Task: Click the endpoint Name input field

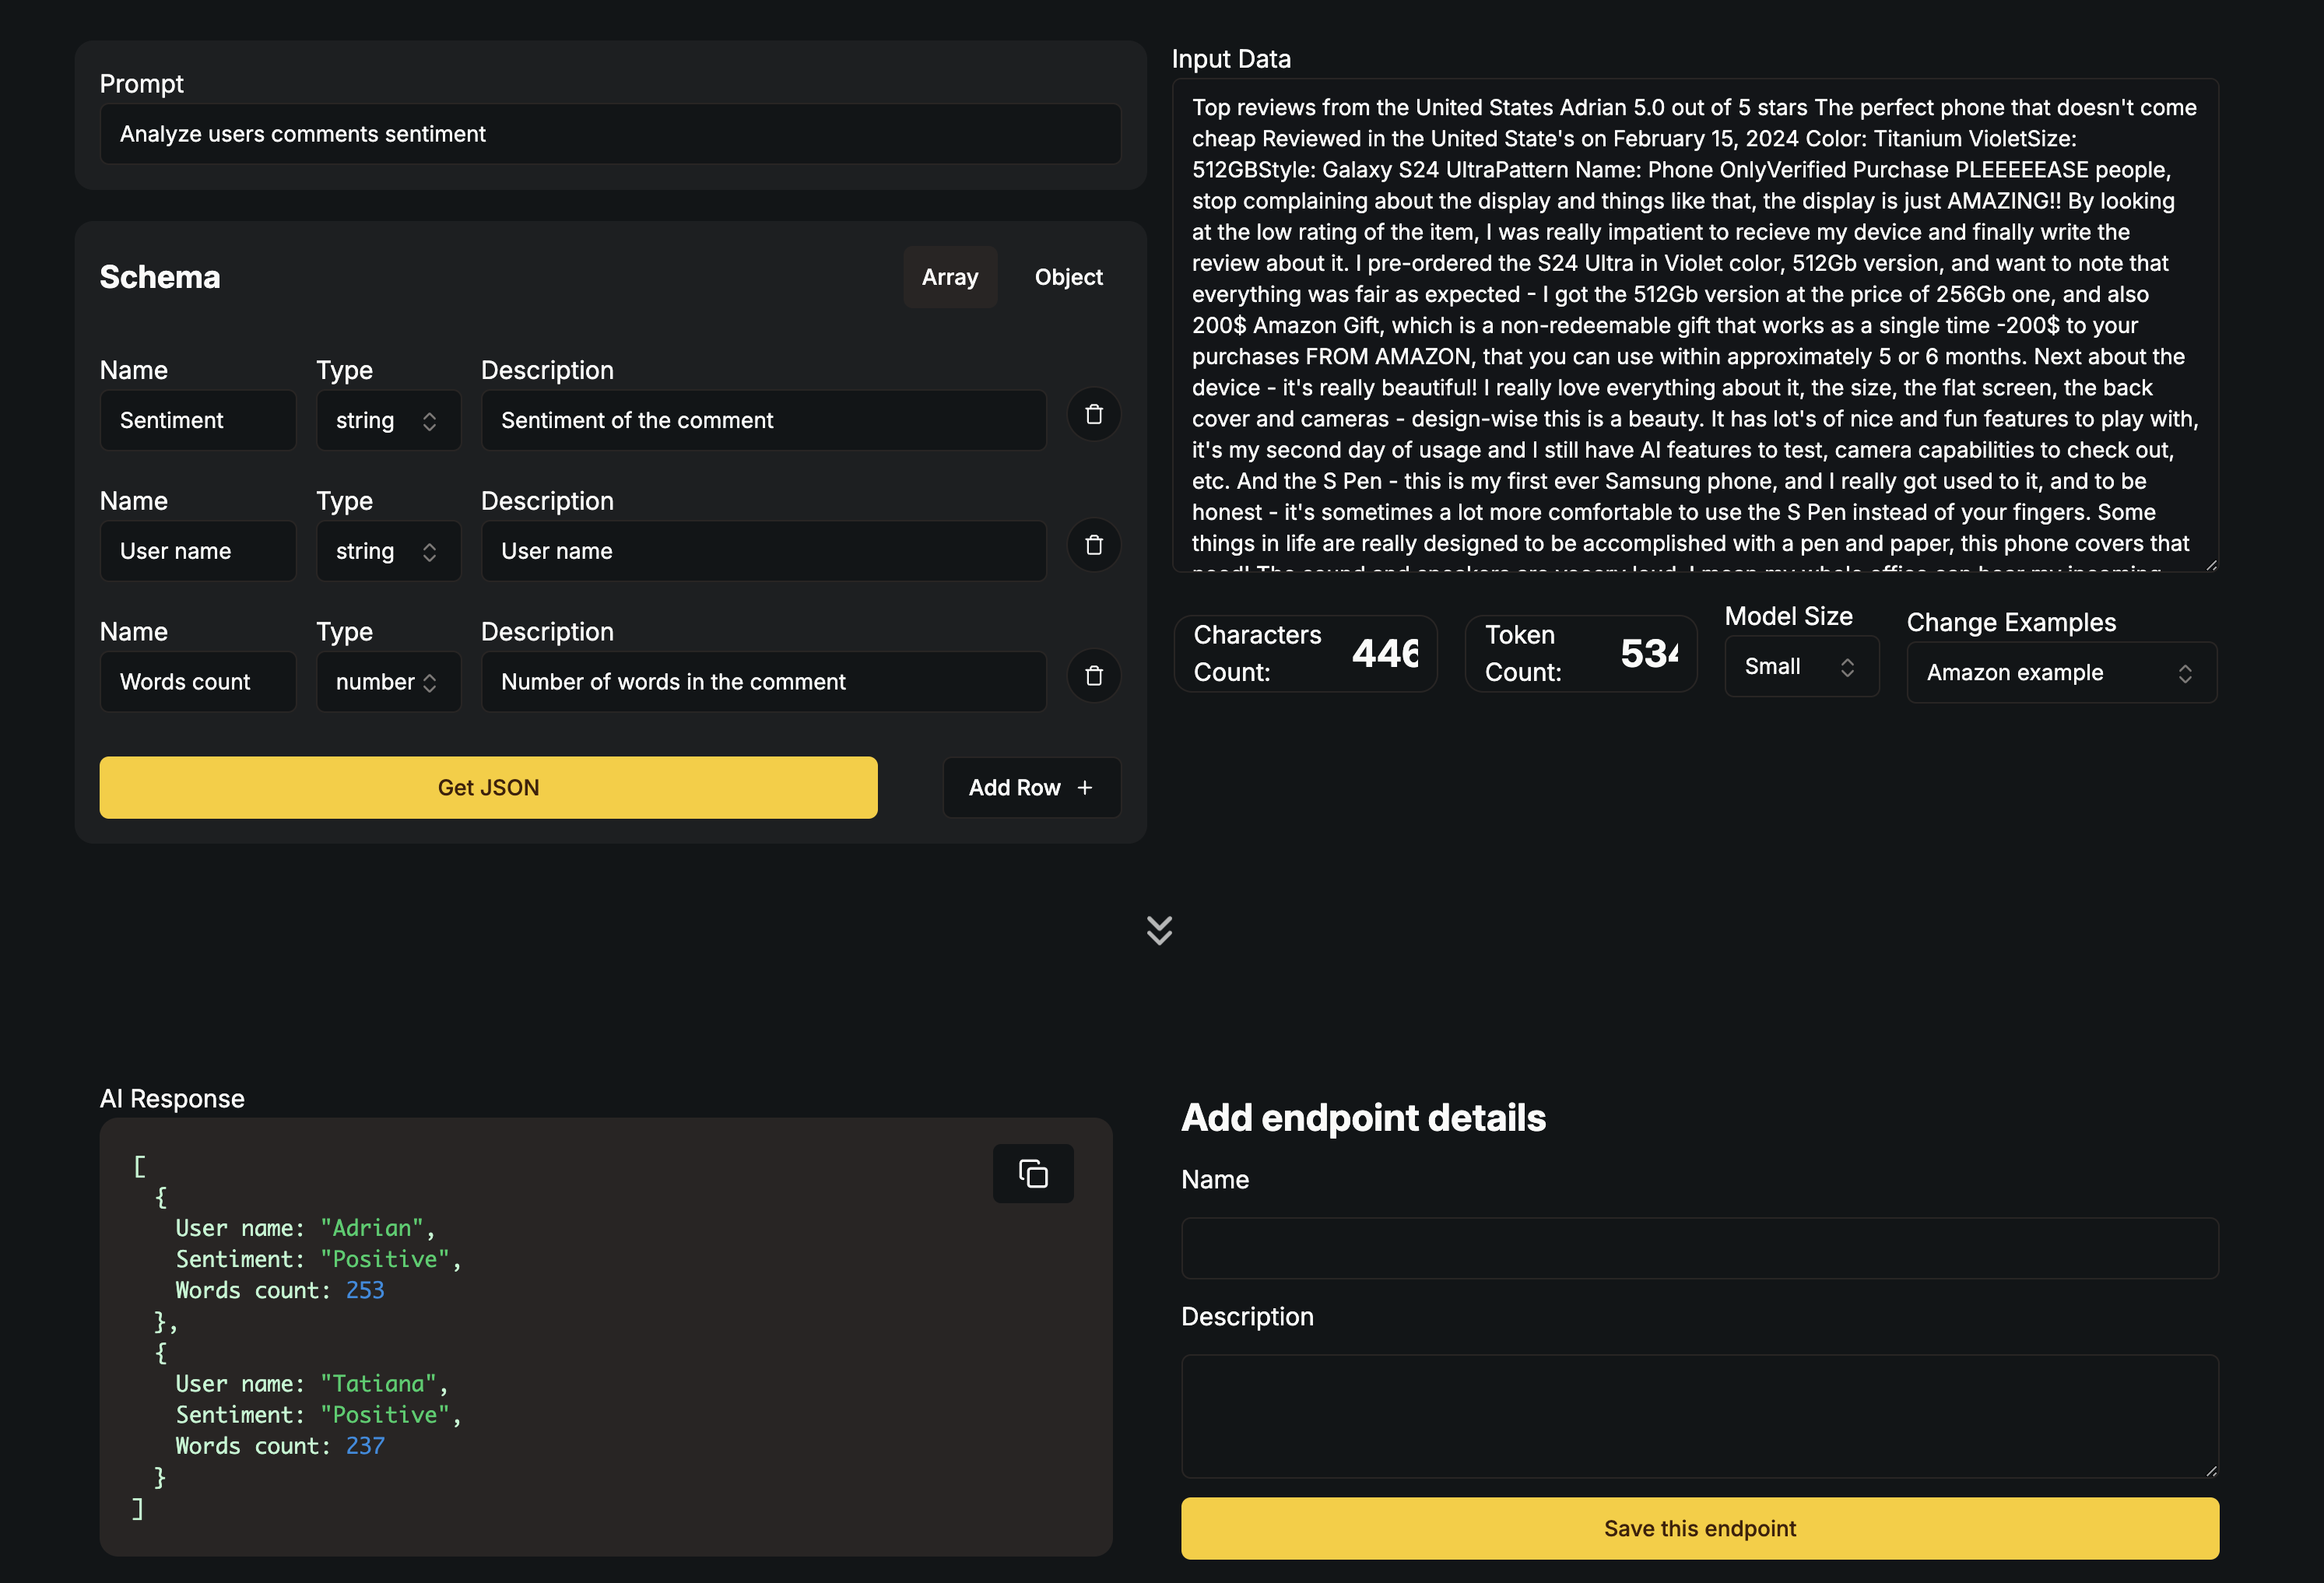Action: [1699, 1248]
